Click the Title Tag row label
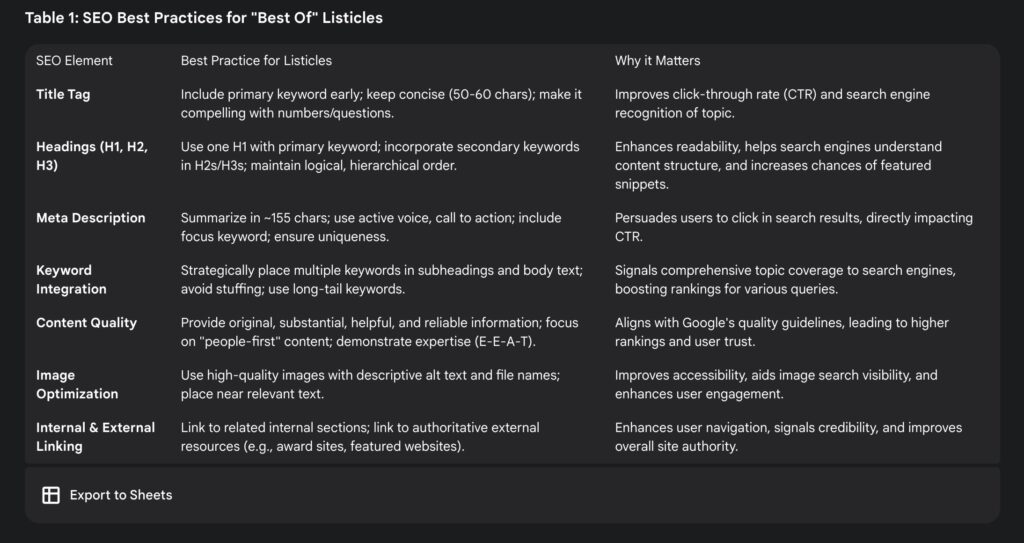The height and width of the screenshot is (543, 1024). click(x=63, y=95)
